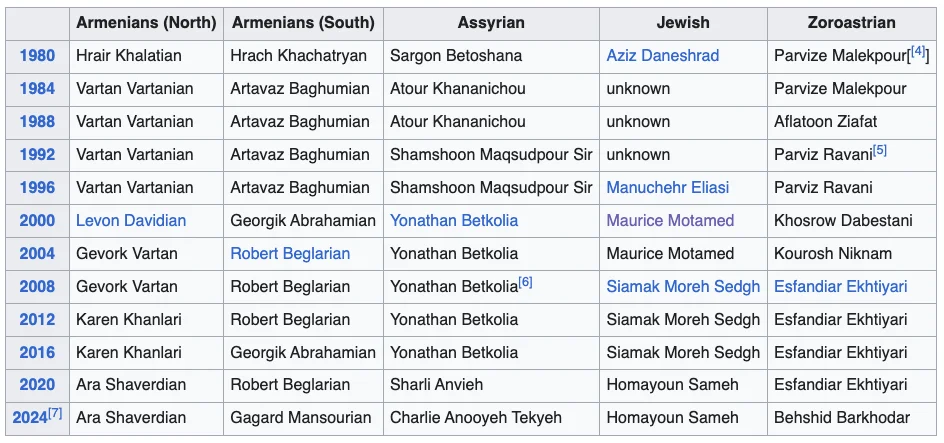Image resolution: width=944 pixels, height=443 pixels.
Task: Click footnote [6] next to Yonathan Betkolia
Action: tap(525, 283)
